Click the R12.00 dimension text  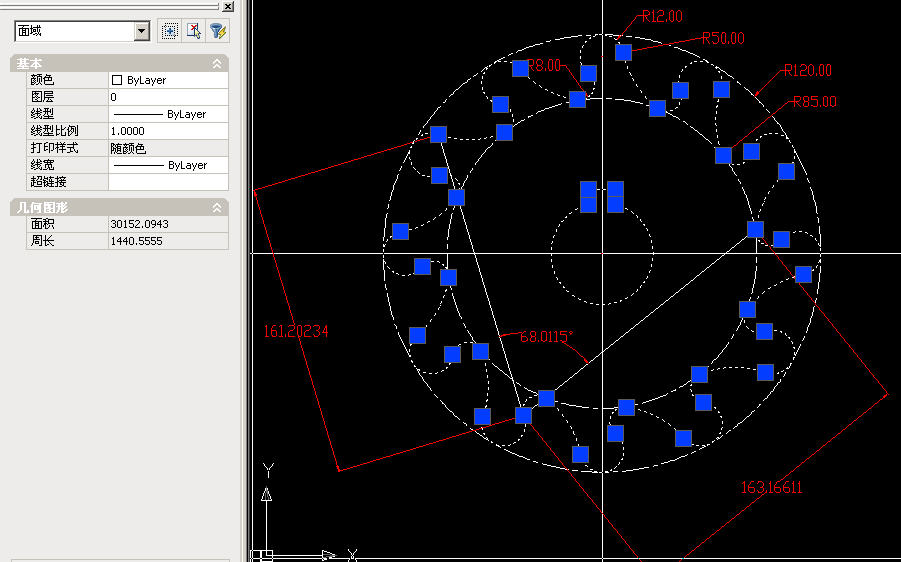pyautogui.click(x=662, y=17)
